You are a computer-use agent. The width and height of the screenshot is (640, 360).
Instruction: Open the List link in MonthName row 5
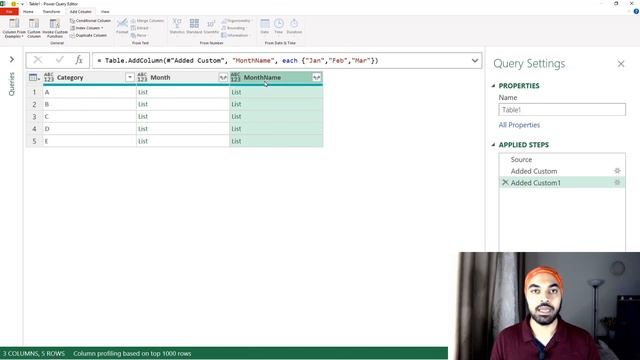tap(236, 141)
